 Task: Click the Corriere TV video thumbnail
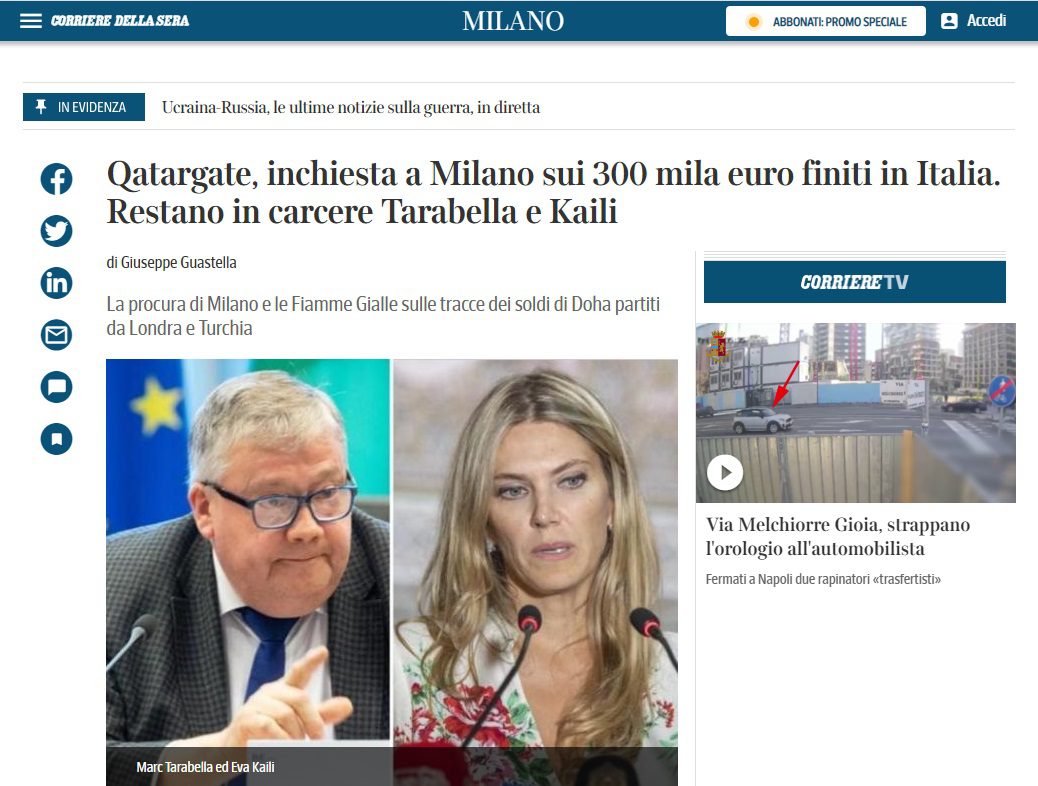[855, 413]
